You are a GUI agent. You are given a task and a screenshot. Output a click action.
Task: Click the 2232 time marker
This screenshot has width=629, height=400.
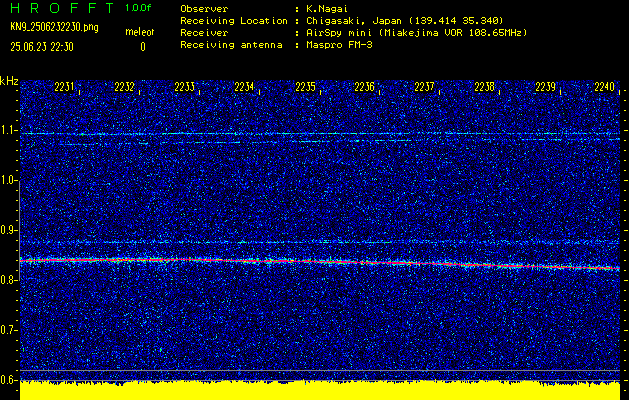pos(124,87)
